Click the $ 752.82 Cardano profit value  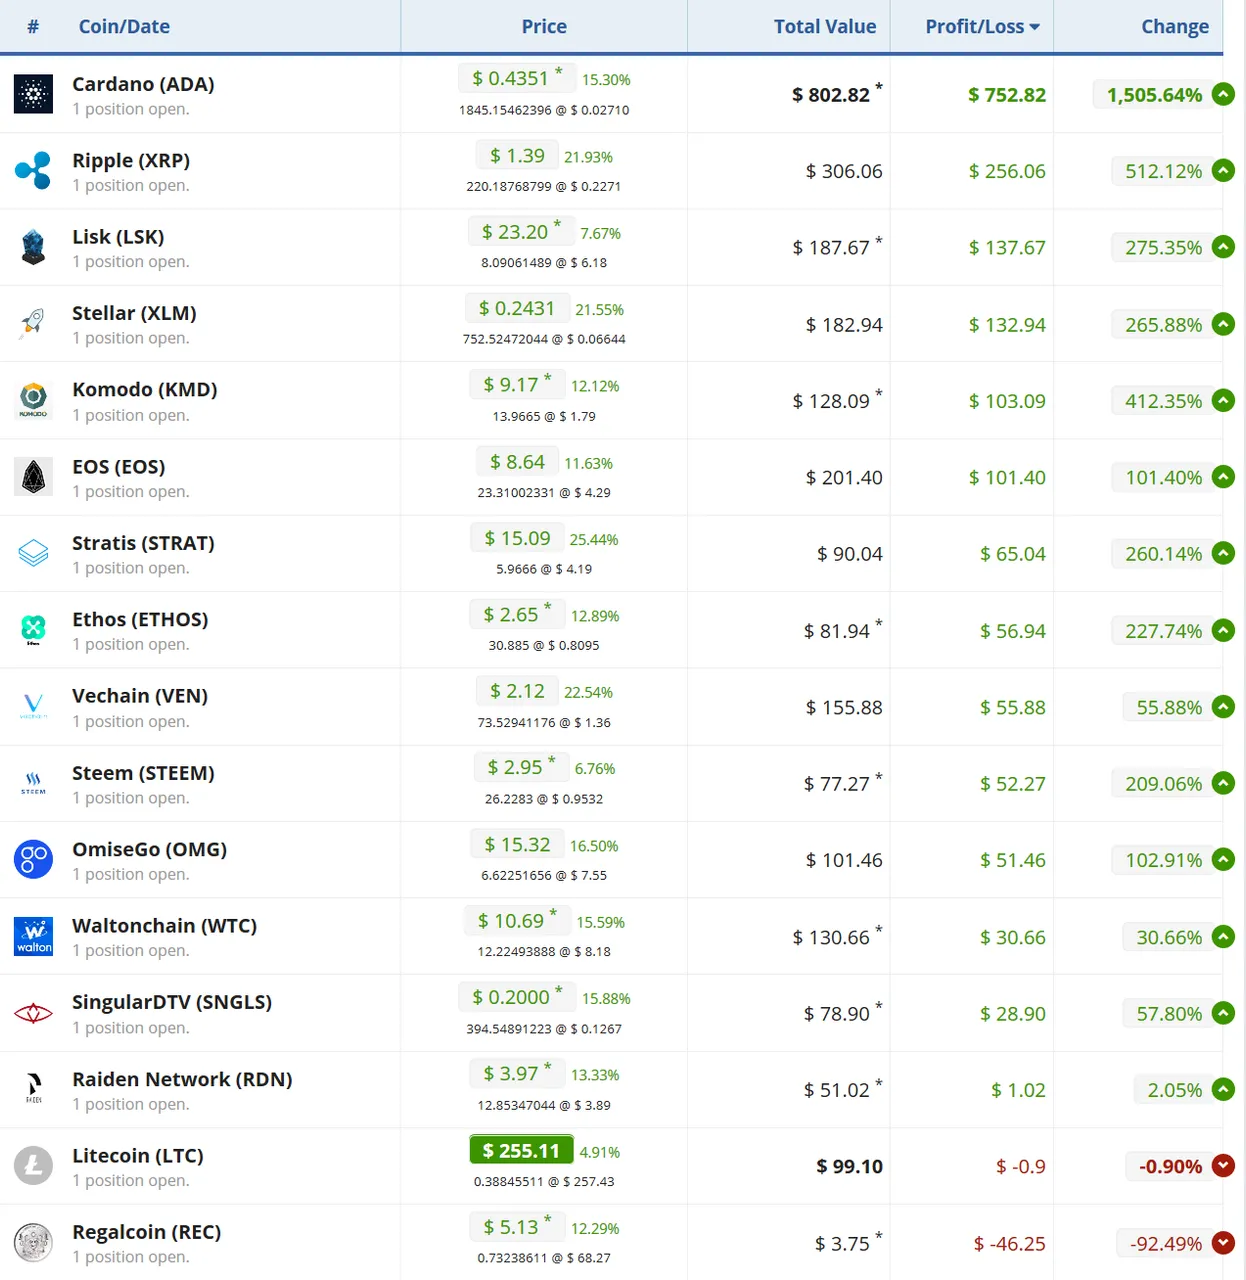(x=1007, y=95)
